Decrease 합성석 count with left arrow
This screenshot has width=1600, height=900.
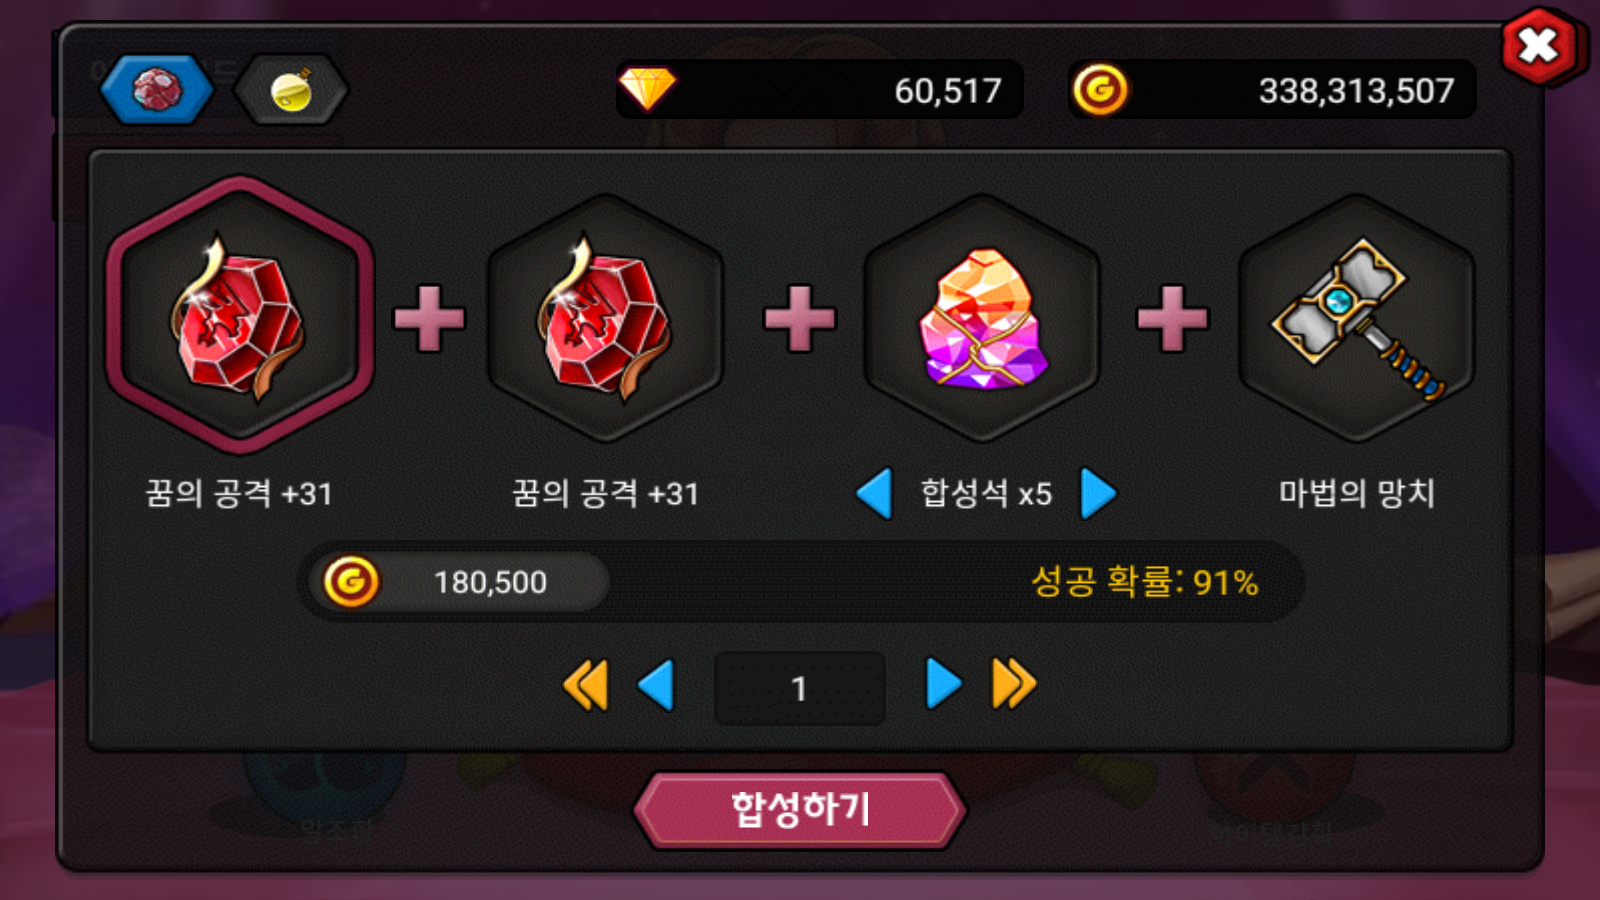(875, 493)
